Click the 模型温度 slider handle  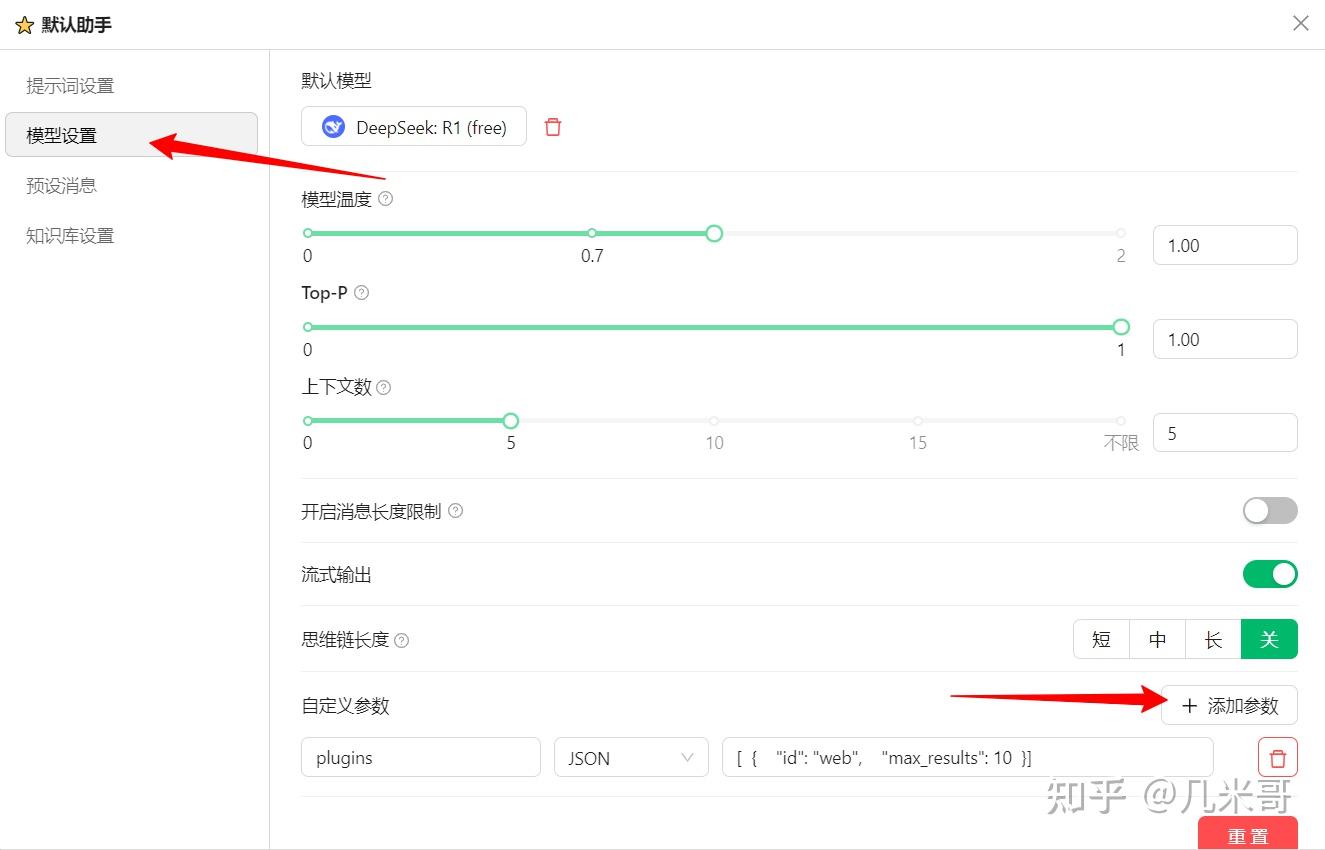click(x=714, y=233)
